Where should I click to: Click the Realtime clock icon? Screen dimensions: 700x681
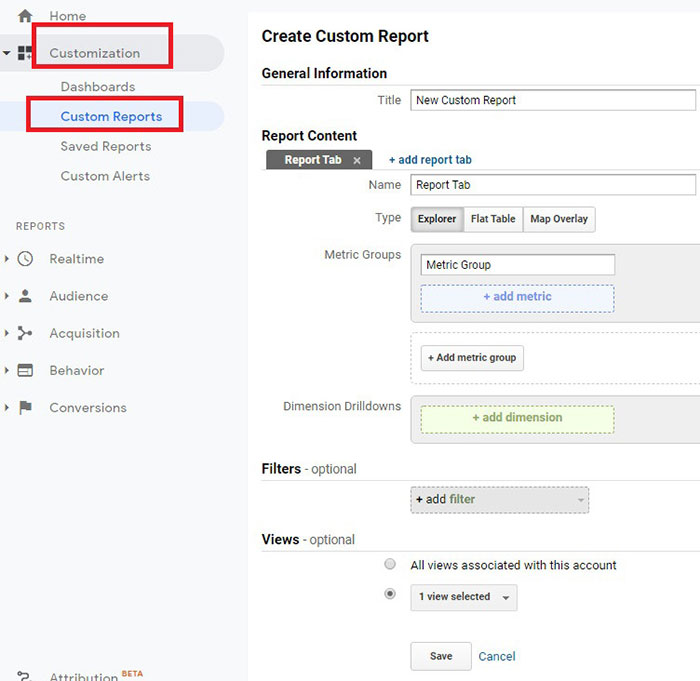coord(26,259)
